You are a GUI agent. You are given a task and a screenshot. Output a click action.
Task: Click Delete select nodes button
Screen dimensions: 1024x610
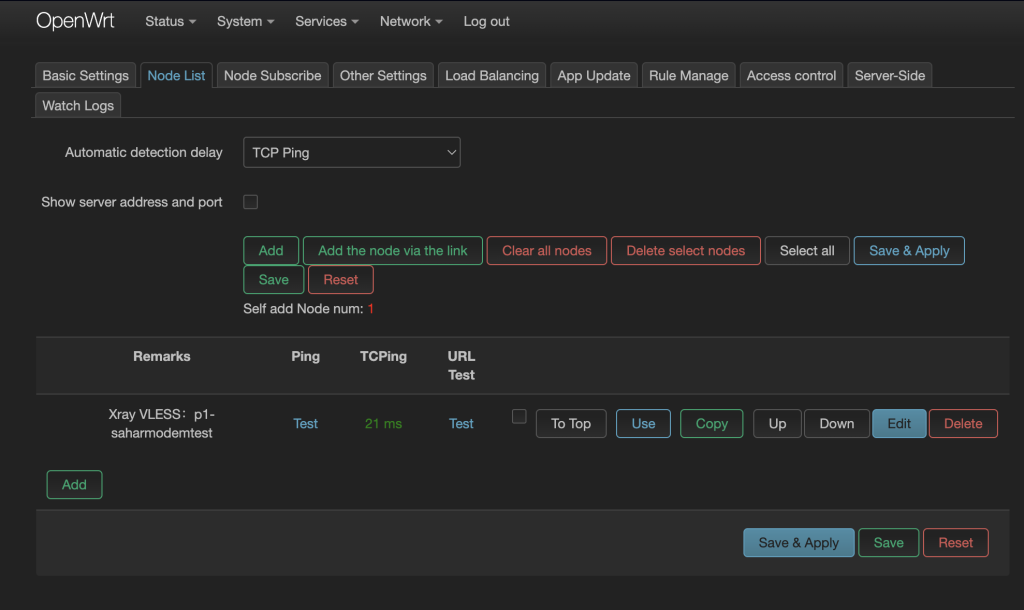pos(685,250)
